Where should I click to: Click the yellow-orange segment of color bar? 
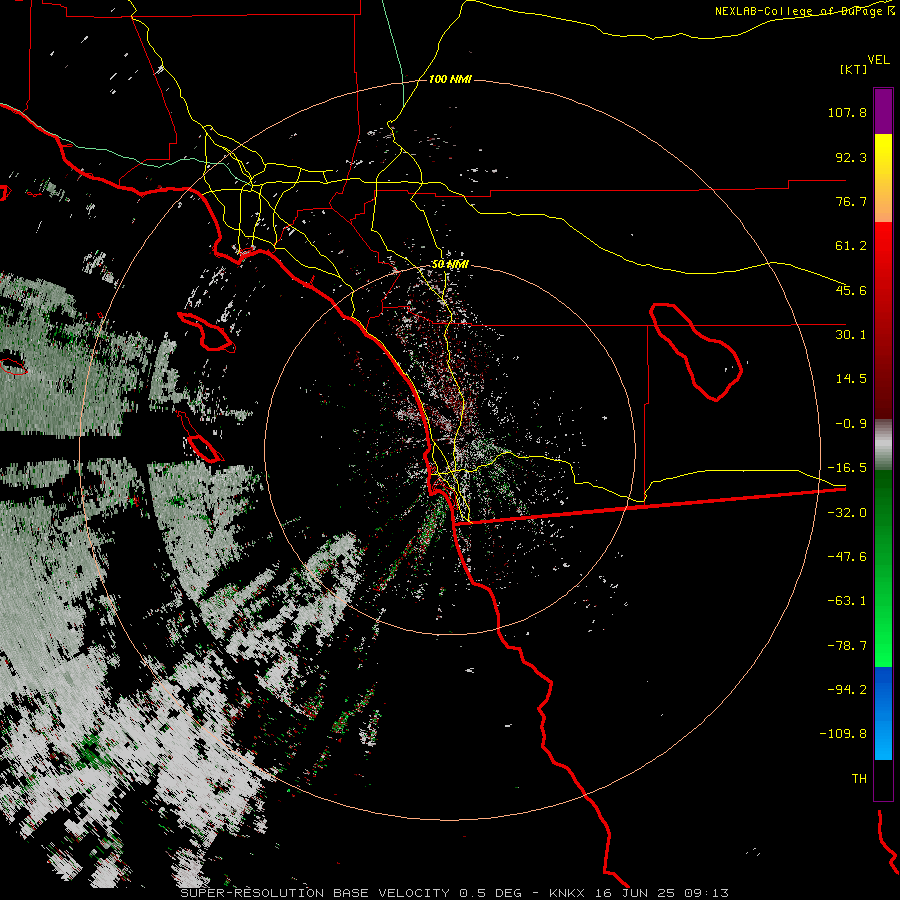(x=883, y=178)
